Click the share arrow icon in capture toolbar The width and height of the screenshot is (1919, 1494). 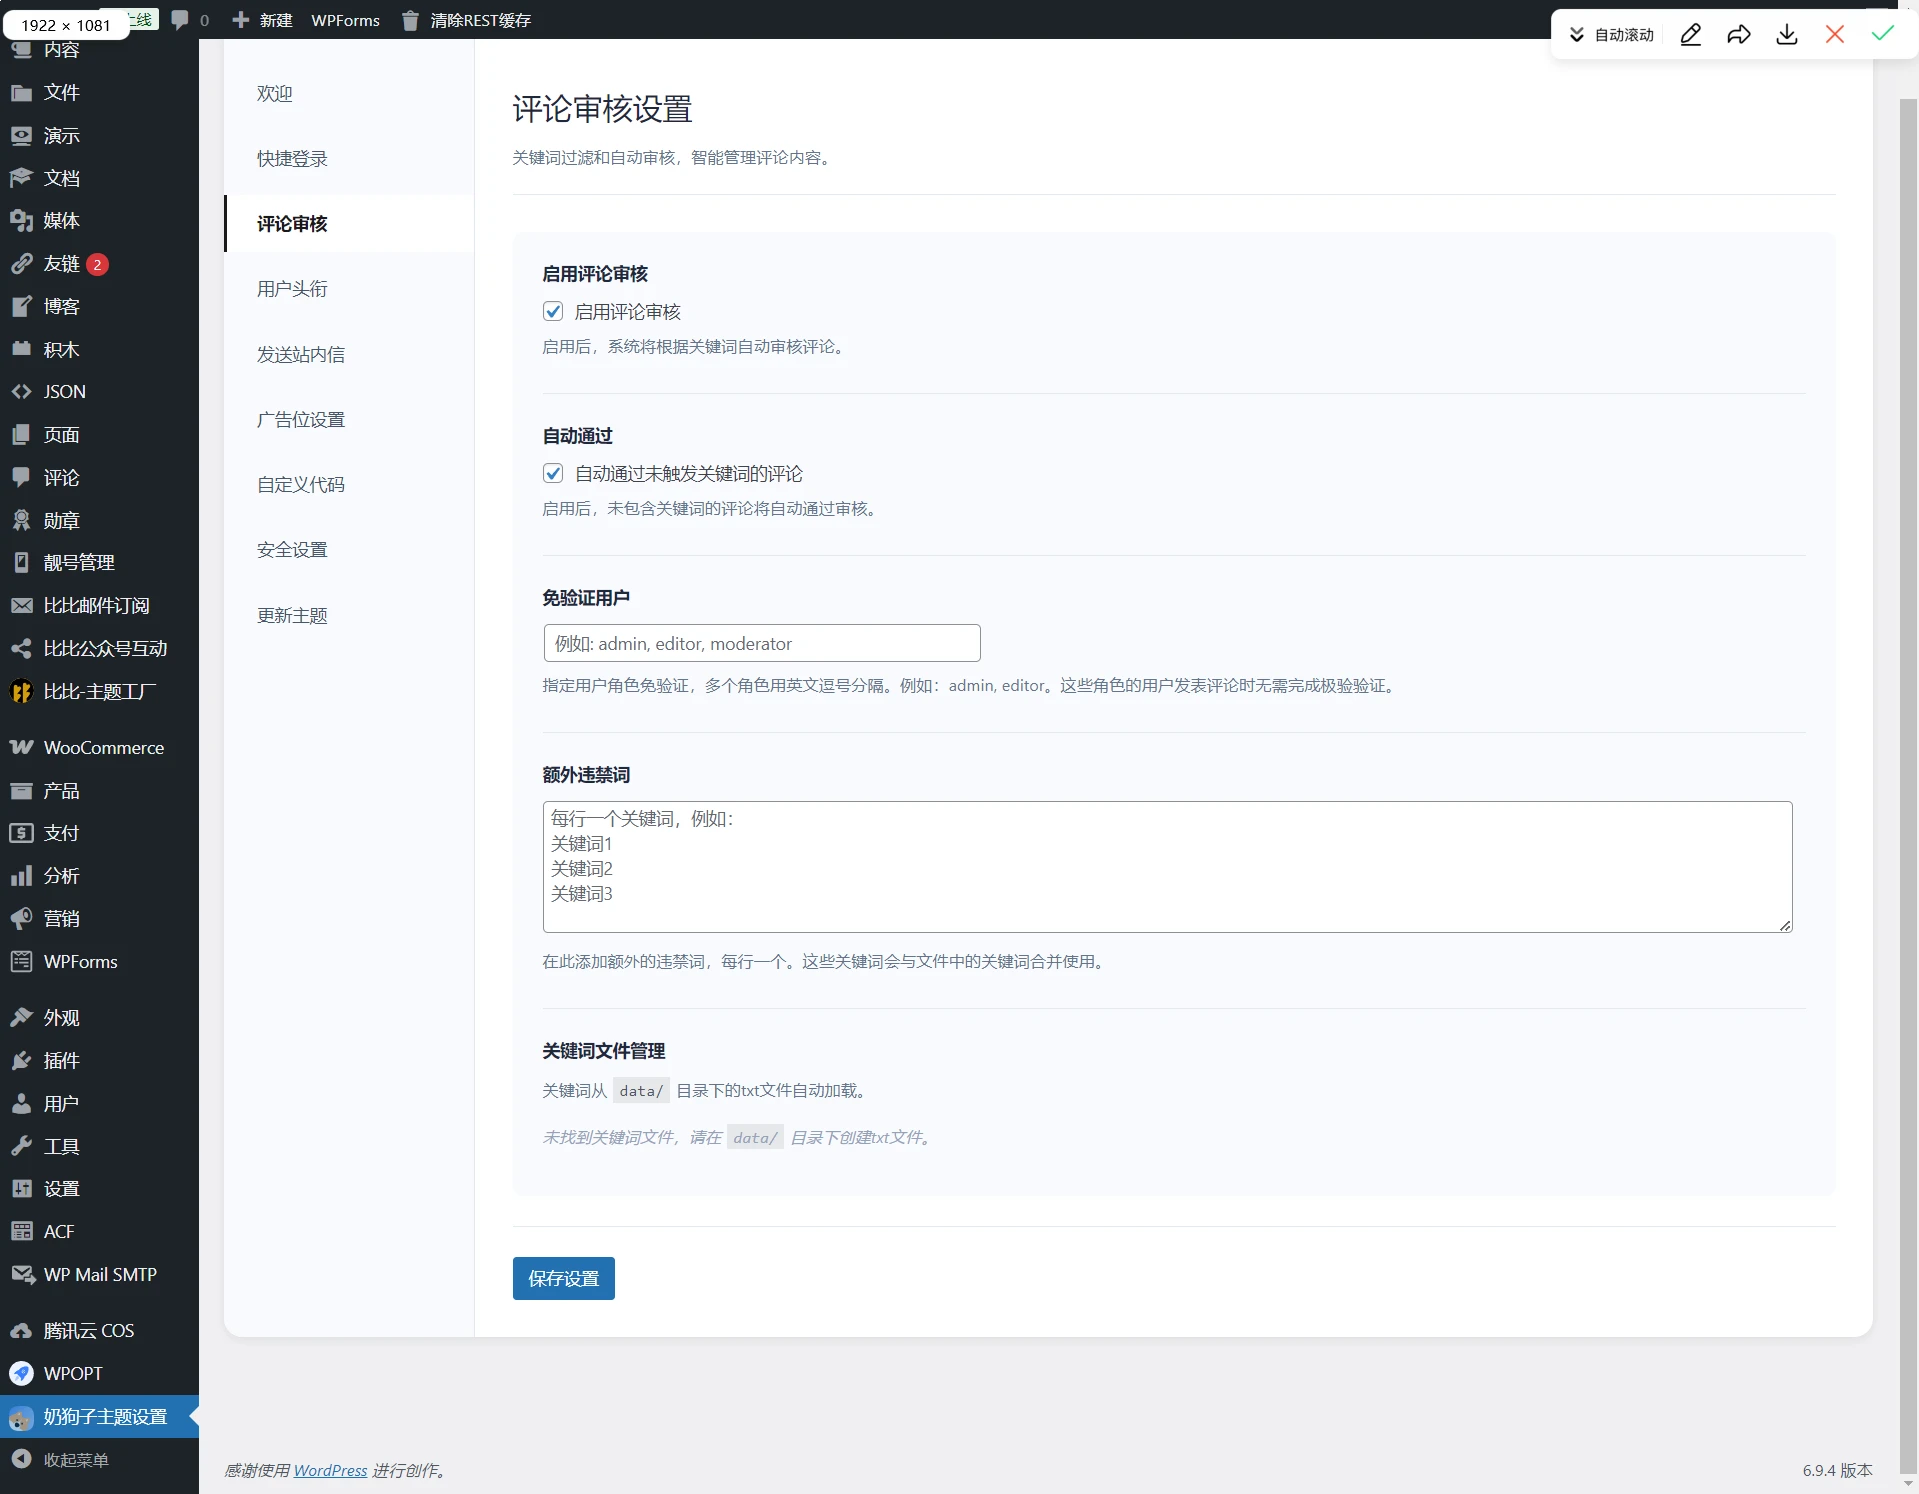click(1739, 35)
